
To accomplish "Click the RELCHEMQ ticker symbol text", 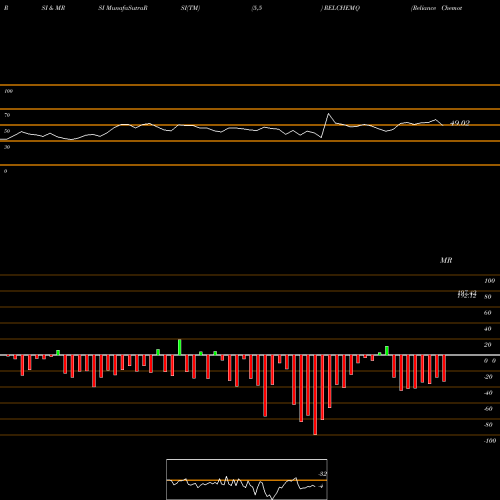I will coord(342,8).
